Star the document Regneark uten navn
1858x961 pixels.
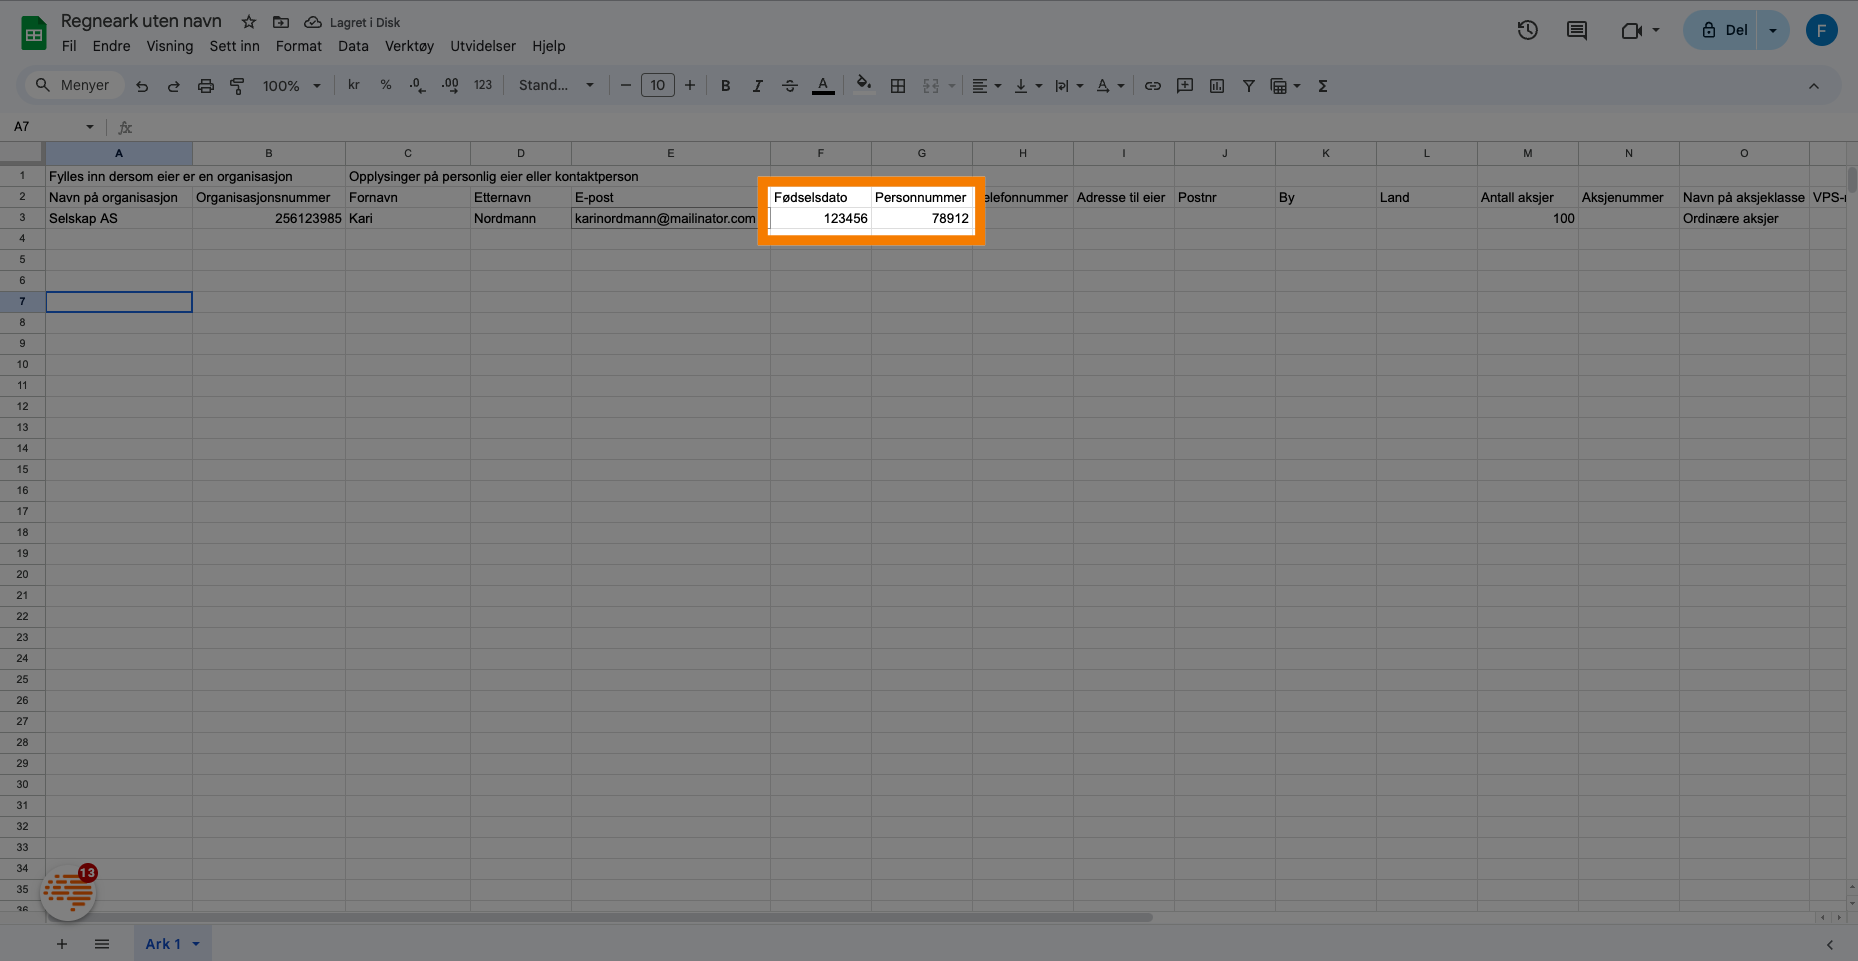click(x=249, y=22)
